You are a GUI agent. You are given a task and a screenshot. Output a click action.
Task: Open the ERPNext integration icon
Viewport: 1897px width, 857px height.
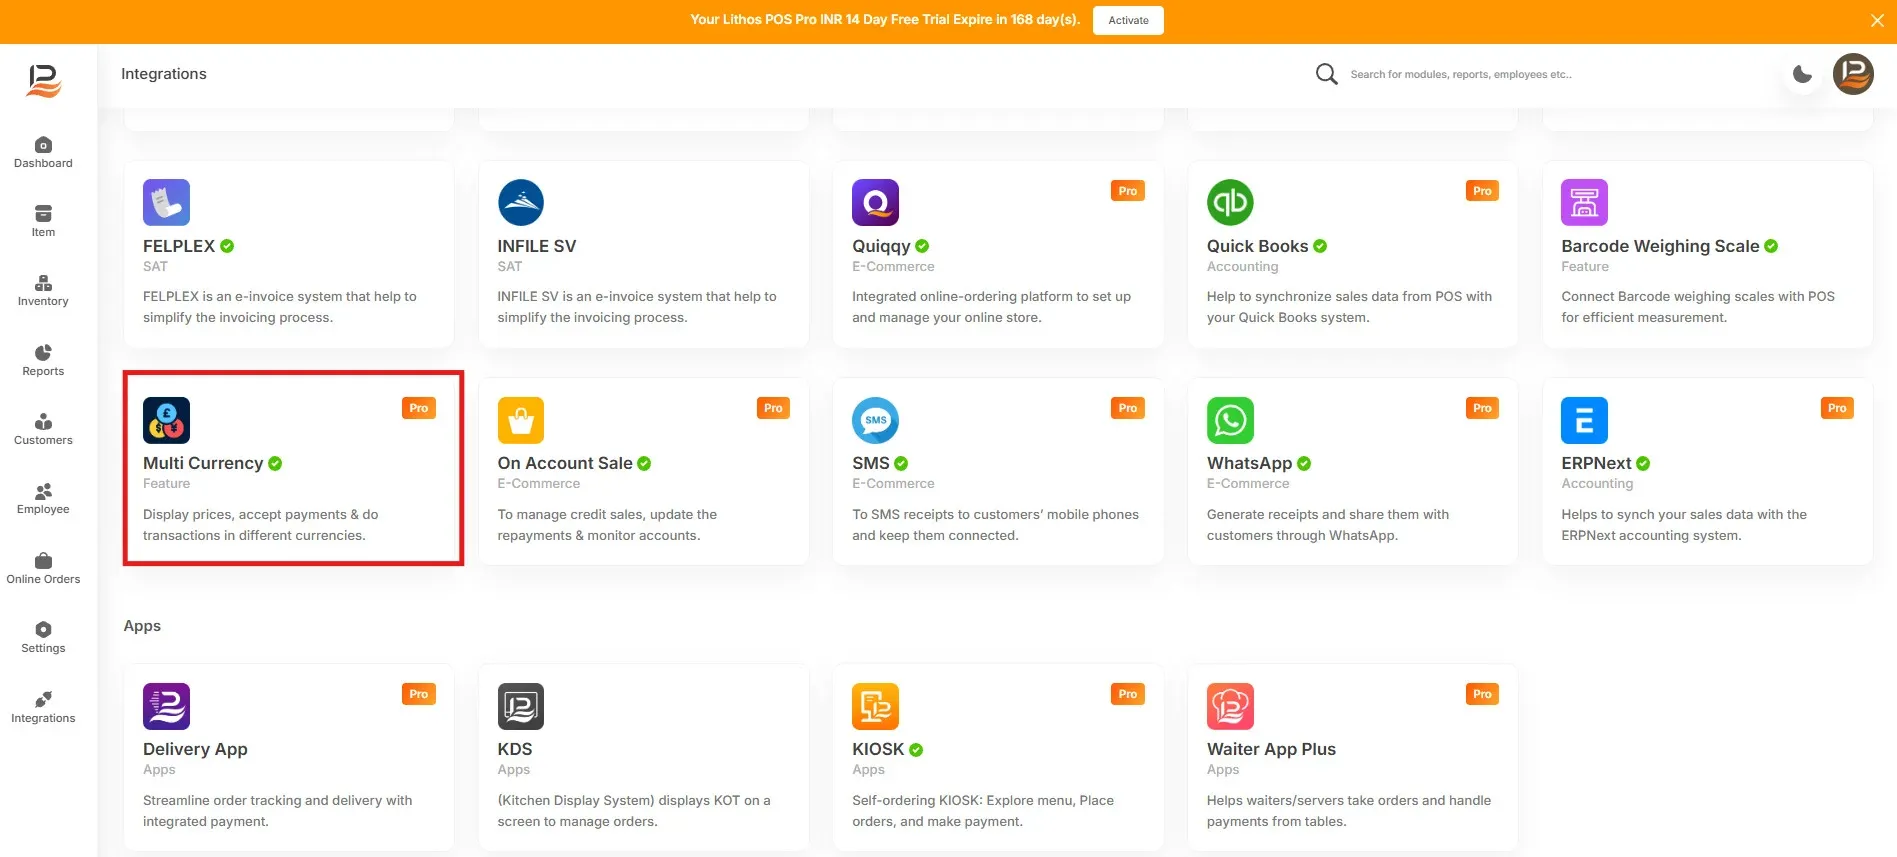1584,420
